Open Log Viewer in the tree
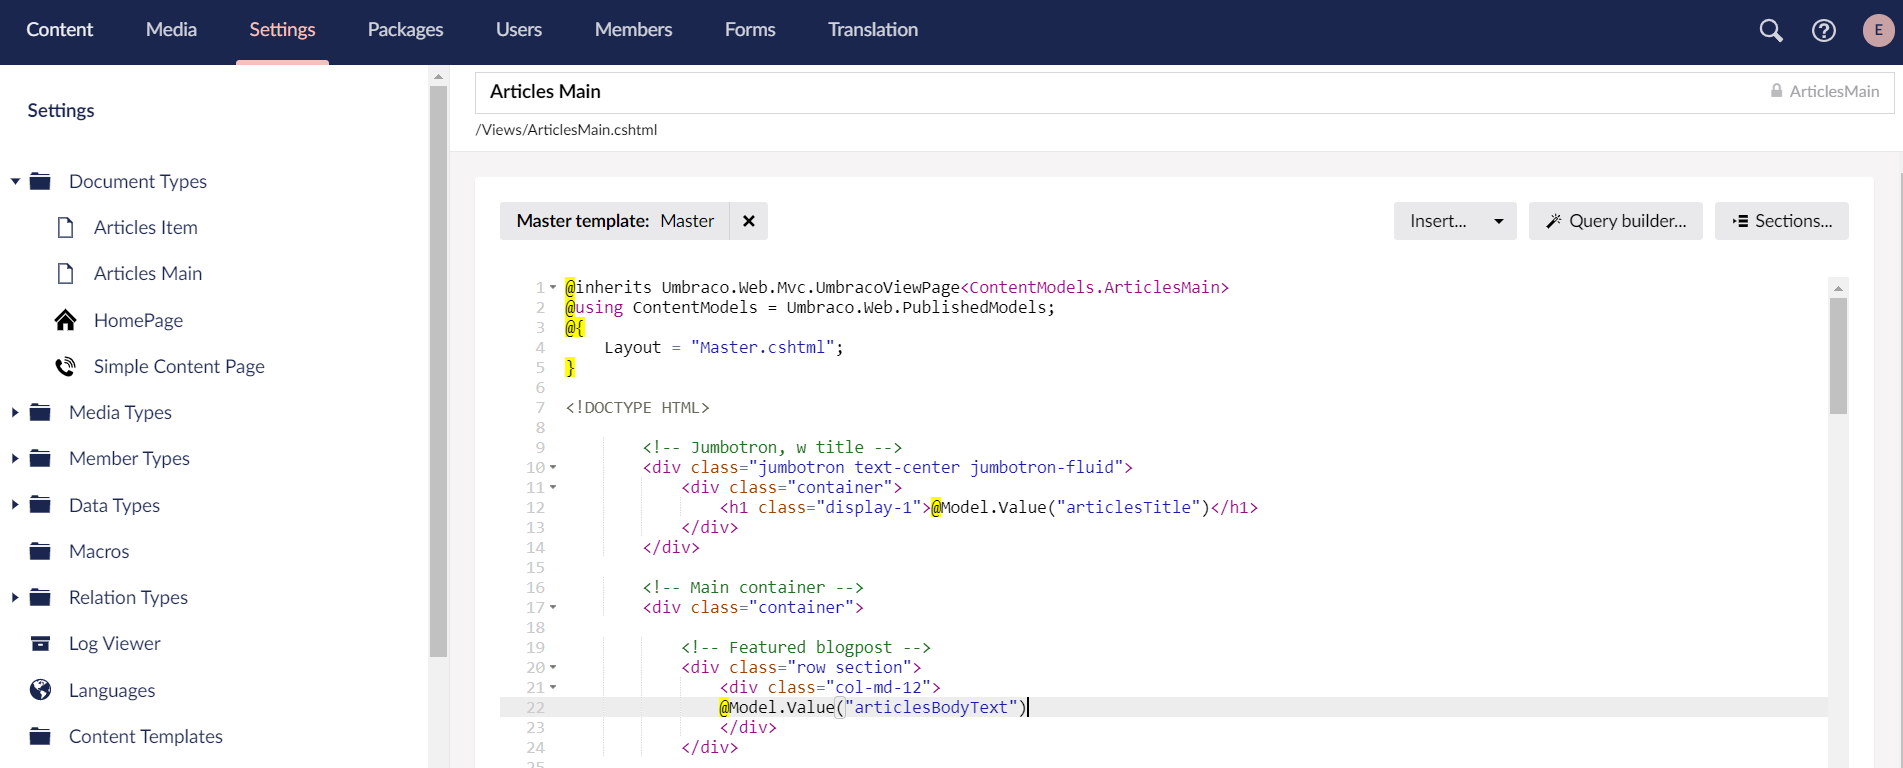This screenshot has height=768, width=1903. click(x=114, y=643)
